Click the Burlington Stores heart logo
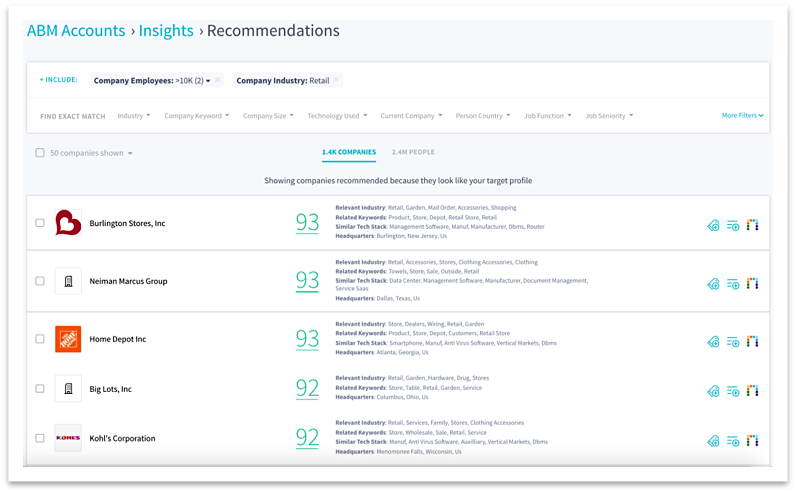 [x=68, y=223]
